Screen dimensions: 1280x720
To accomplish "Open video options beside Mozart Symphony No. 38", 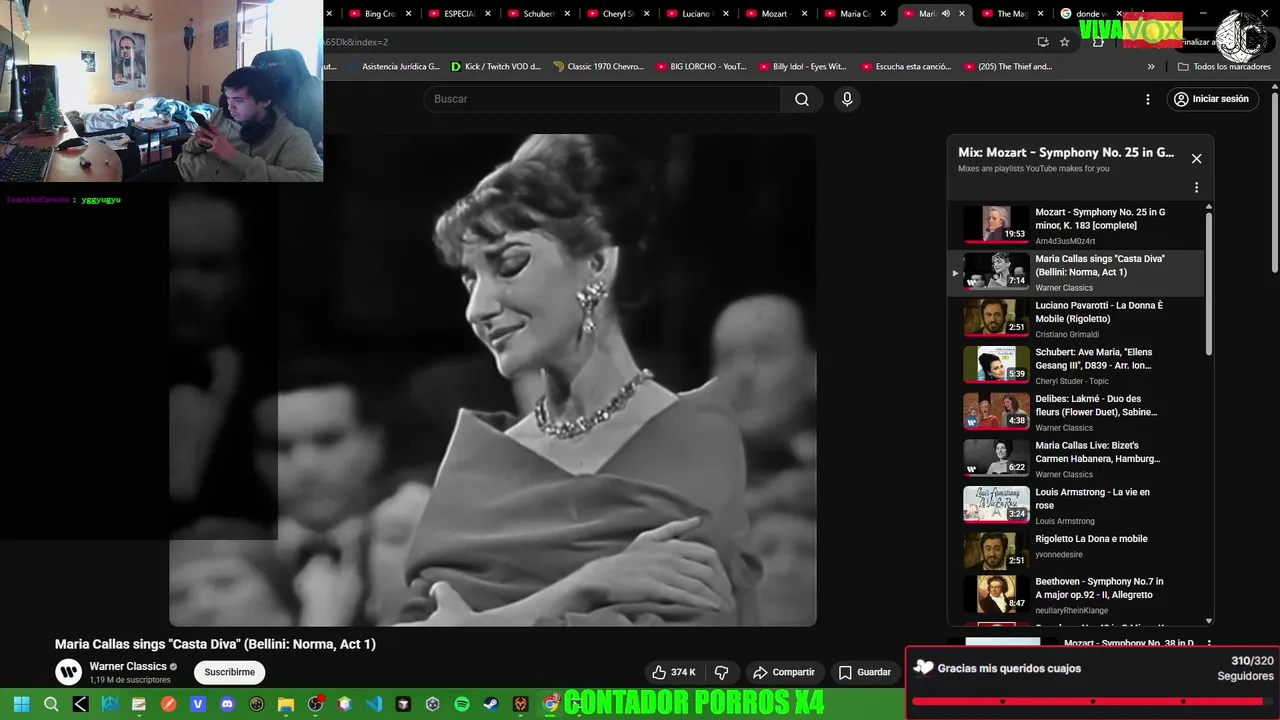I will [1209, 644].
